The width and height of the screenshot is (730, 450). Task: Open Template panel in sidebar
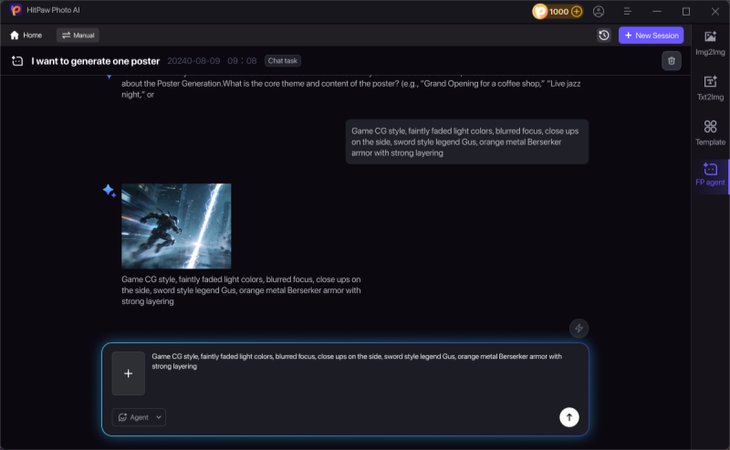[710, 133]
